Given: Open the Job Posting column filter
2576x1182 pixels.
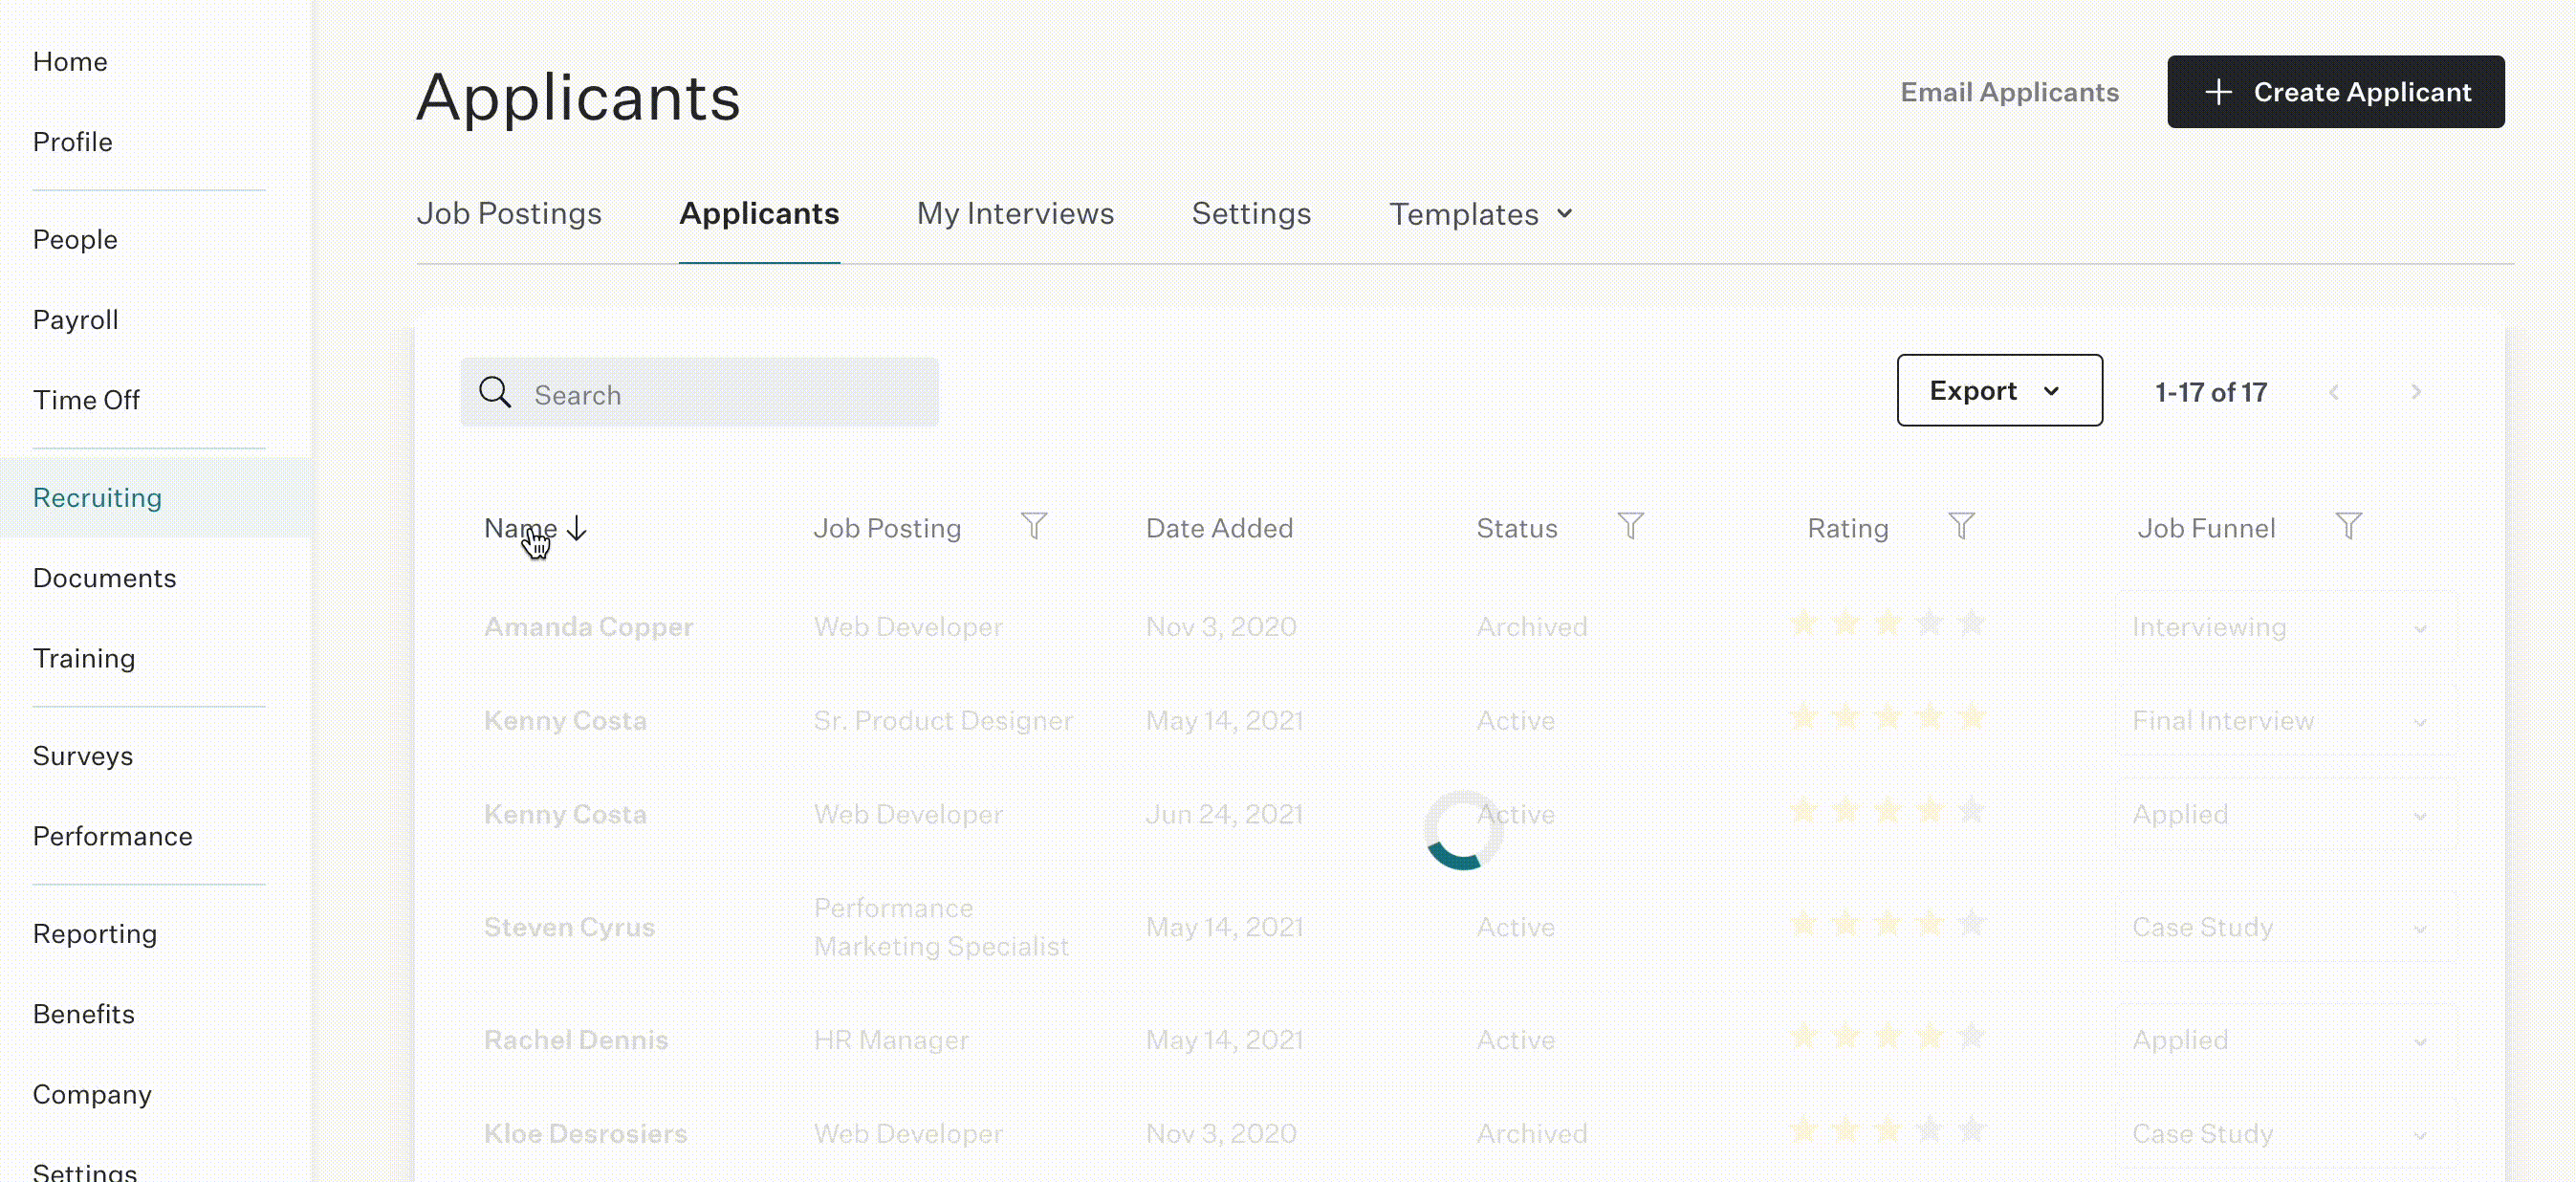Looking at the screenshot, I should pyautogui.click(x=1034, y=526).
